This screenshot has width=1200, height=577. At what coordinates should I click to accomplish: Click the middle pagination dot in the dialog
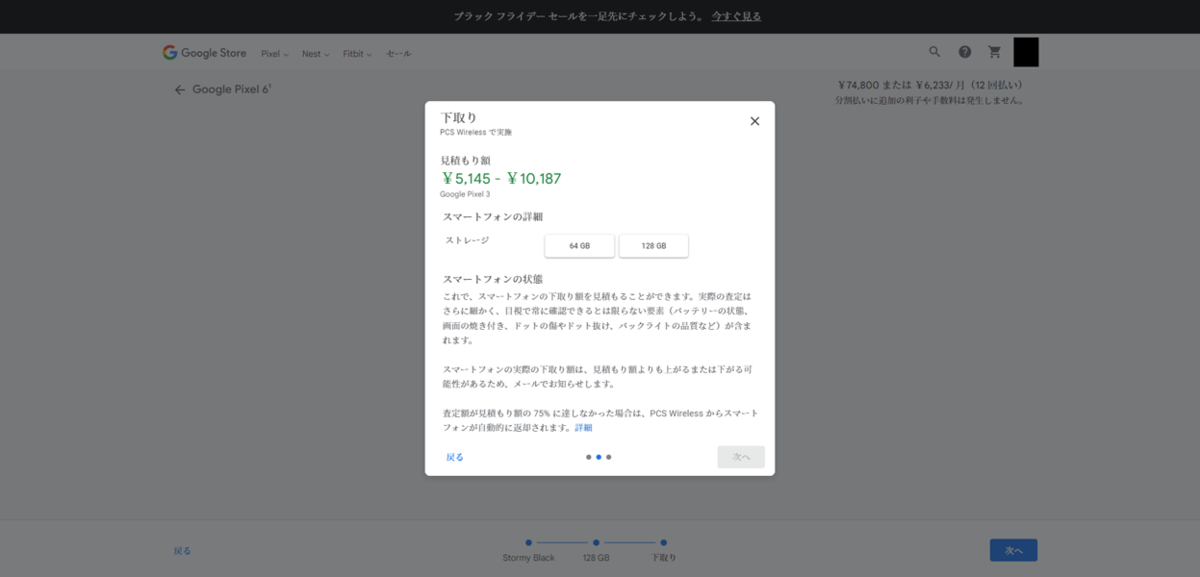(598, 457)
